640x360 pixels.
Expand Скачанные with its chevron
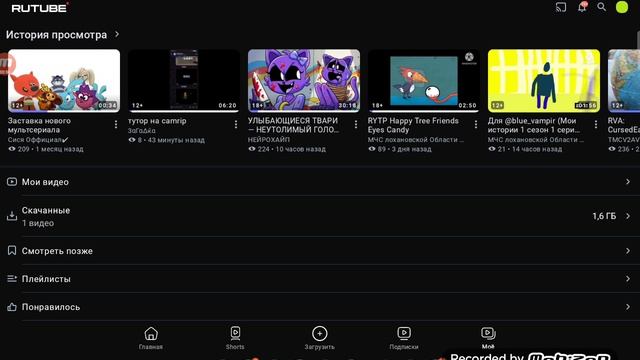tap(628, 216)
